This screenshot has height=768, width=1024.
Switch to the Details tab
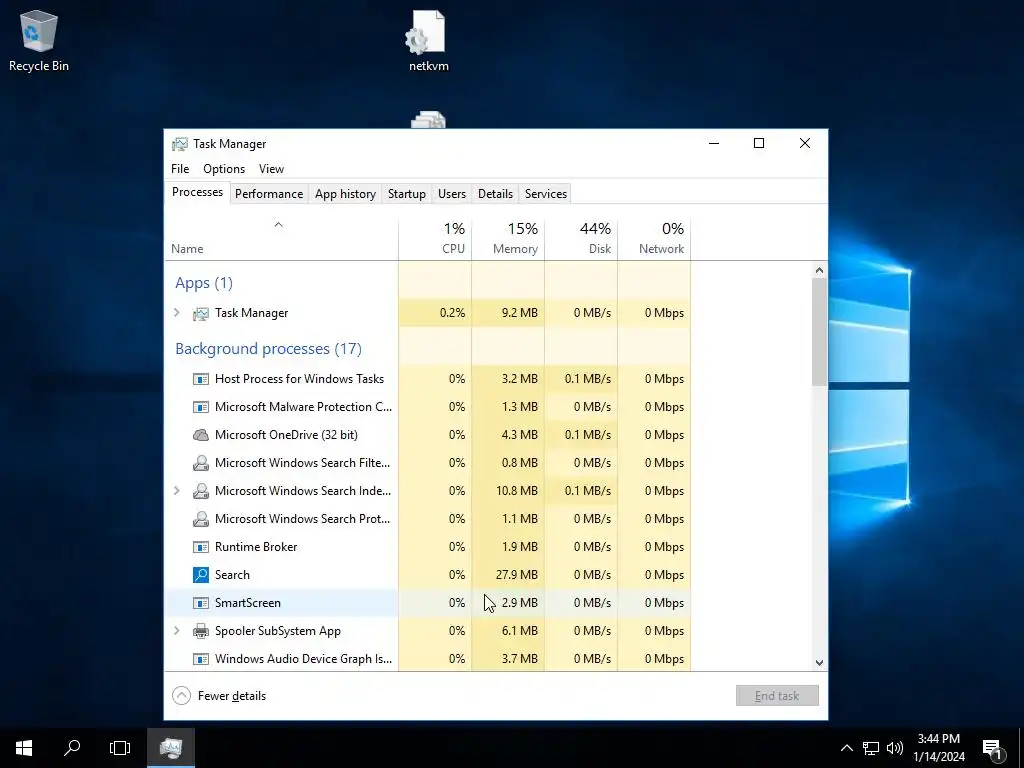point(495,194)
